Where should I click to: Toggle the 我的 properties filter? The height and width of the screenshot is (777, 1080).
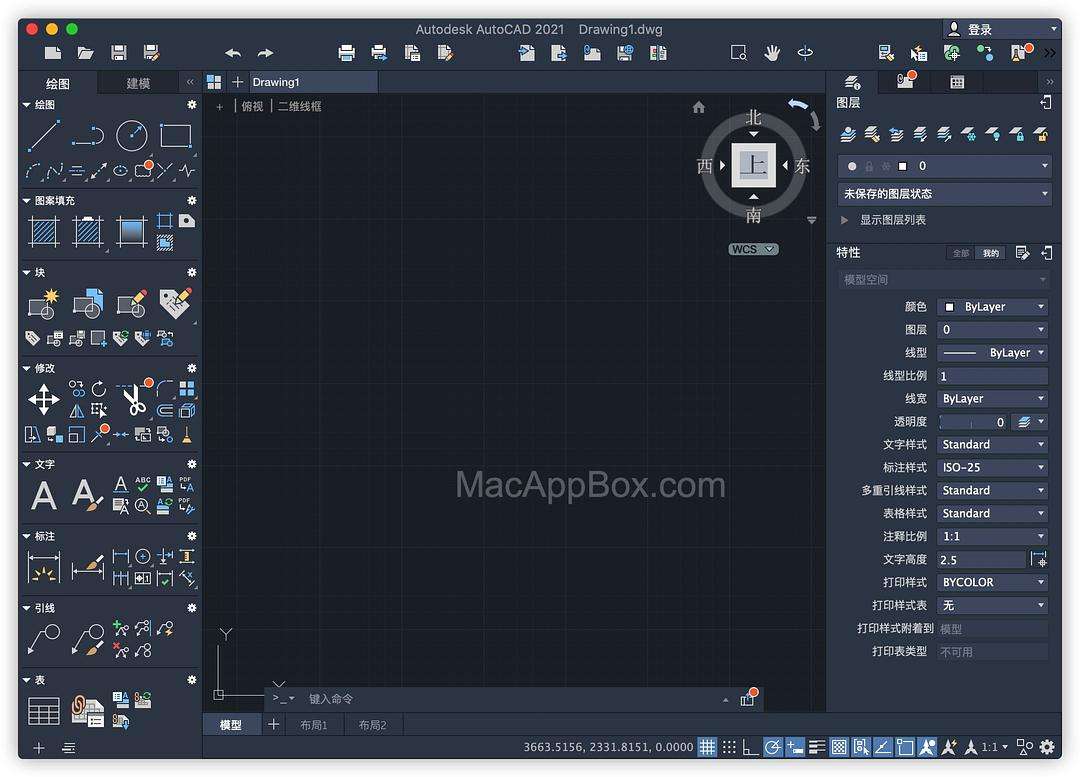(x=990, y=253)
